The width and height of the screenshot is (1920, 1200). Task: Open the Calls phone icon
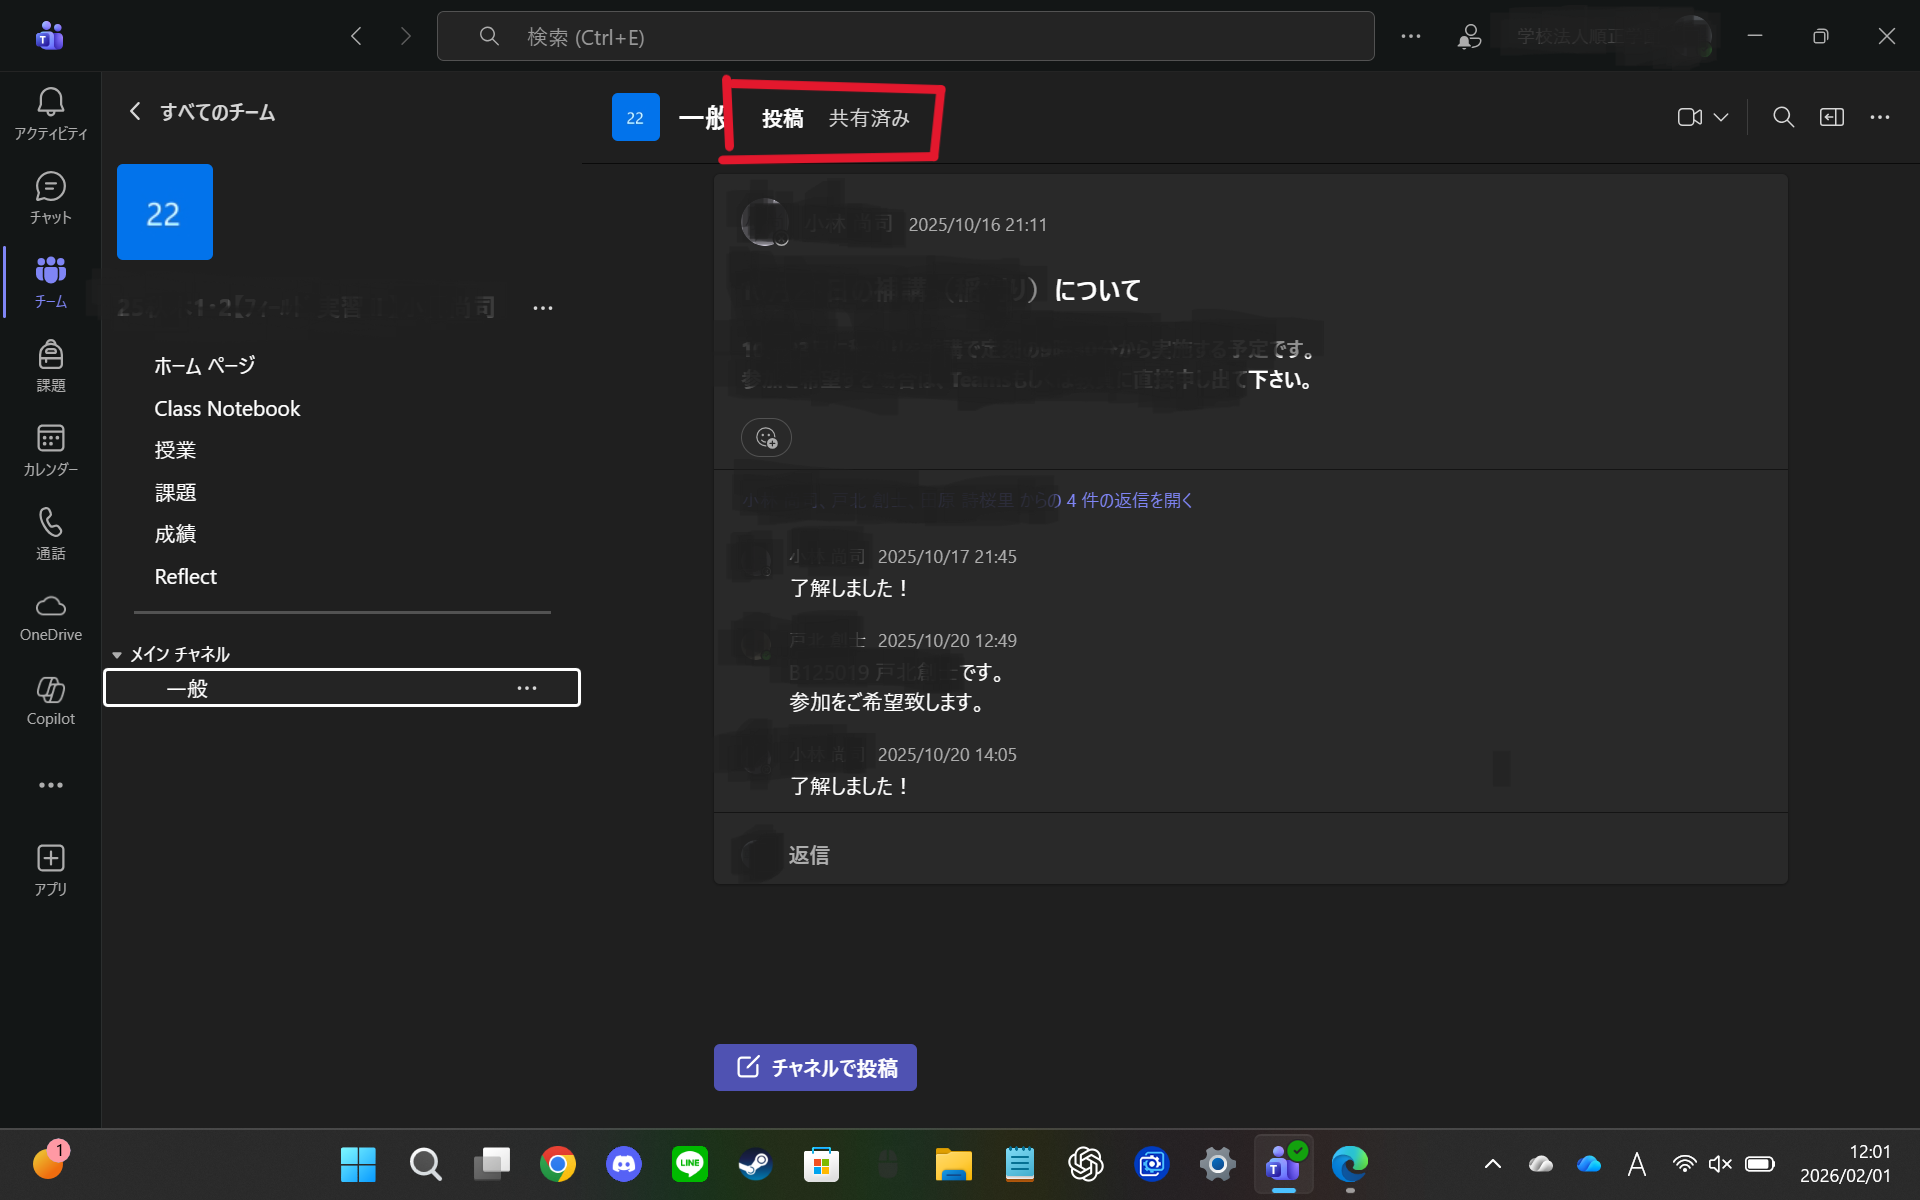click(50, 534)
